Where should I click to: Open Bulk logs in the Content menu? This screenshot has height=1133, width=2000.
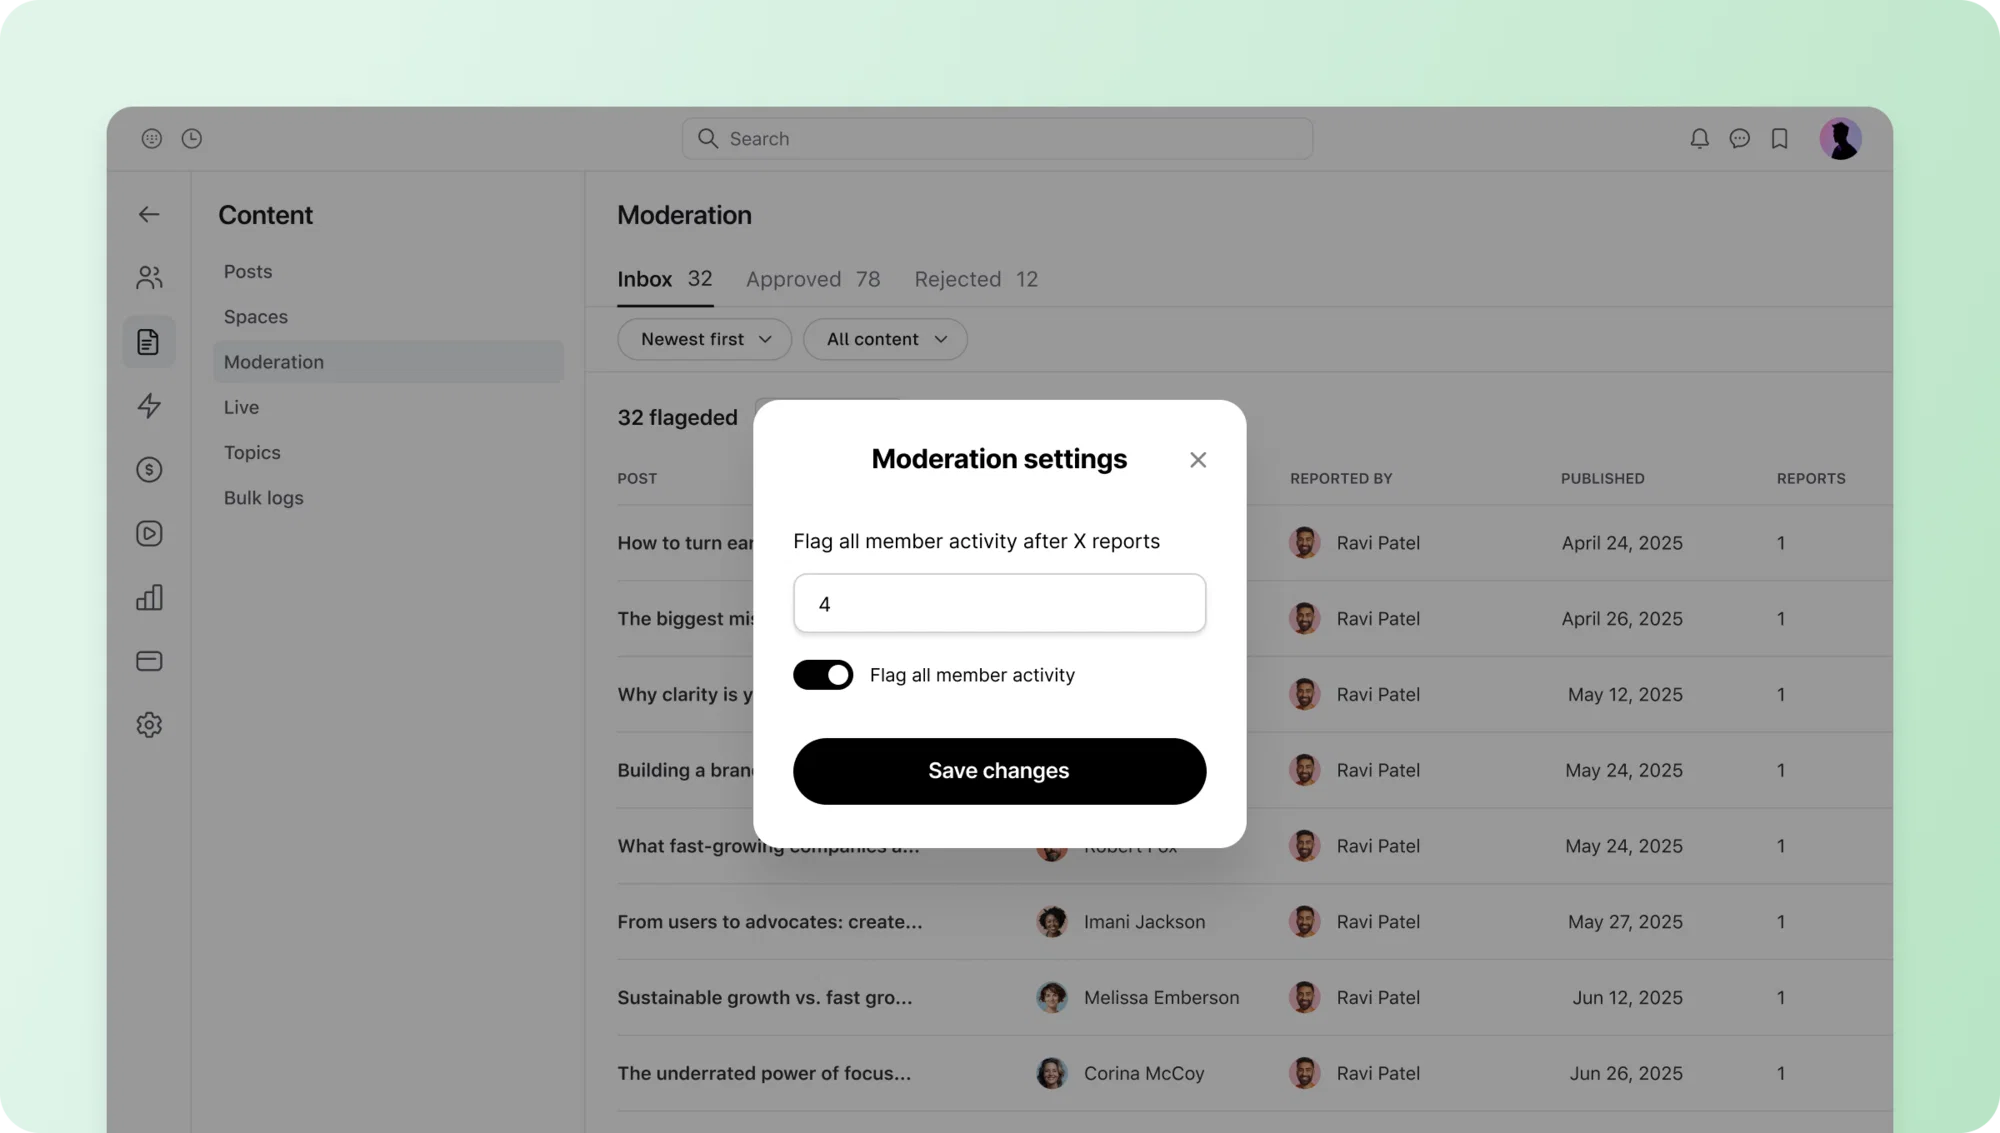(x=263, y=498)
